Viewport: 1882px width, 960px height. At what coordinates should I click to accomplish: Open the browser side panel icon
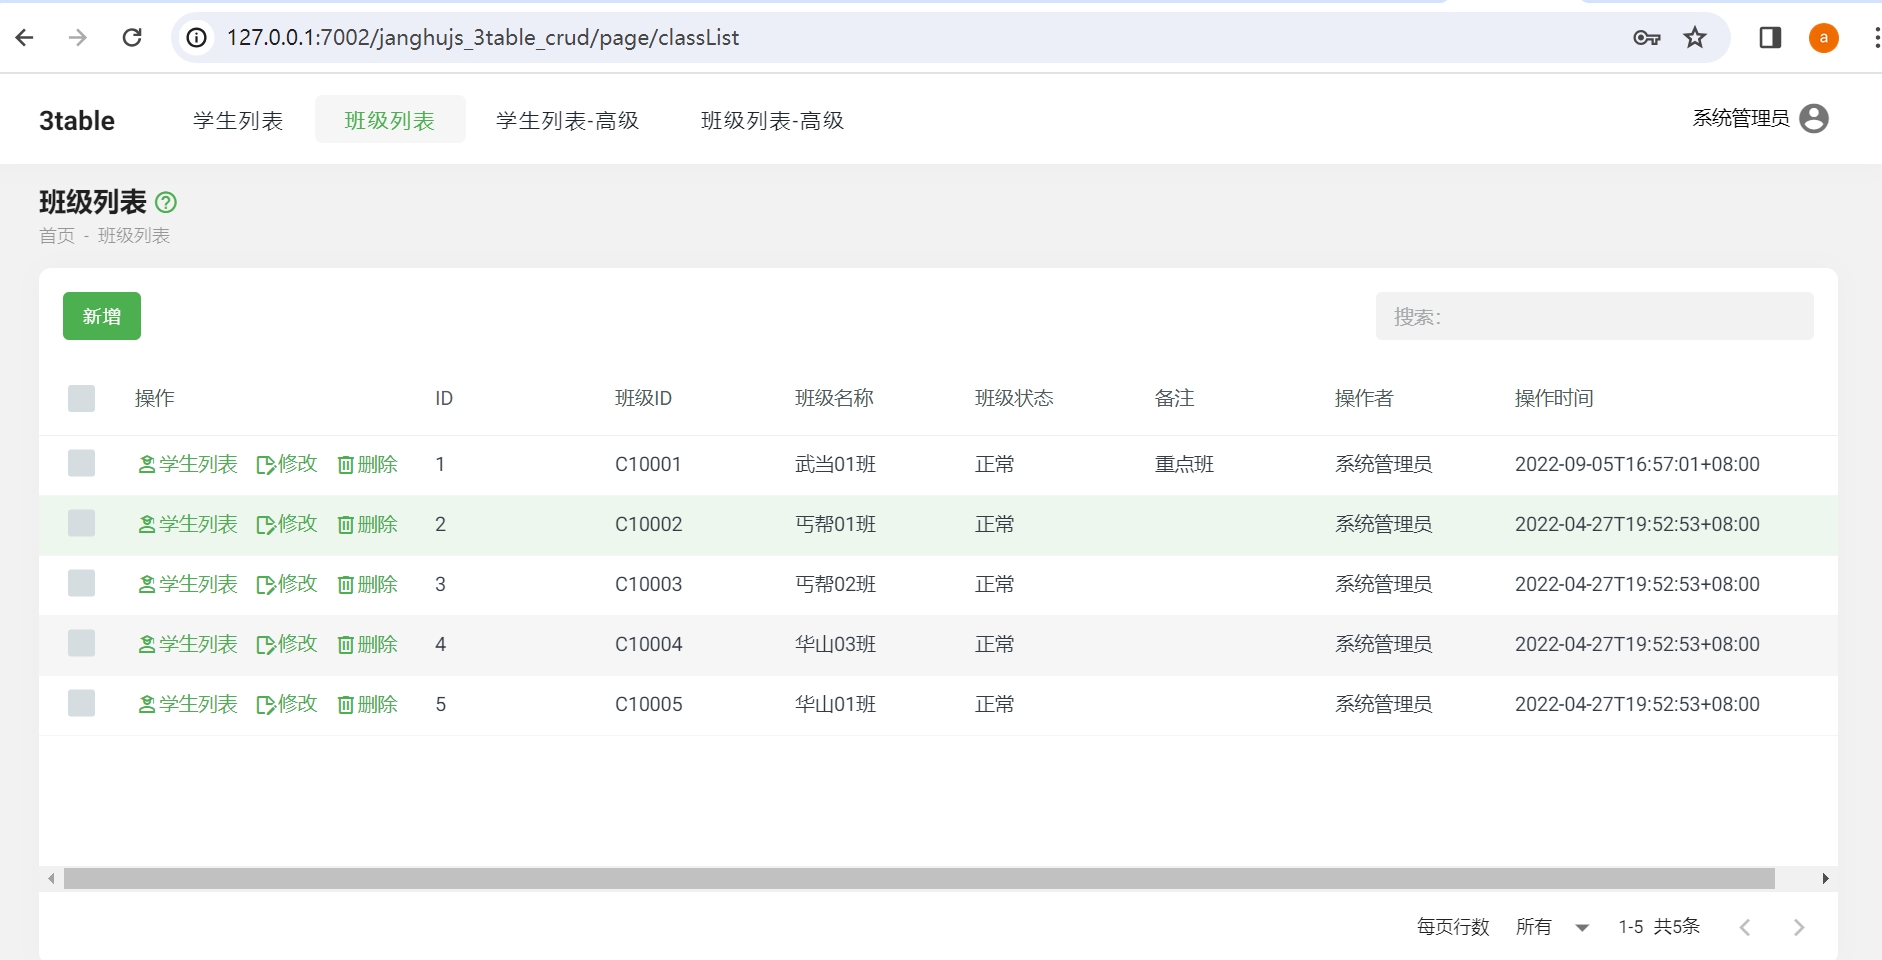pos(1769,38)
